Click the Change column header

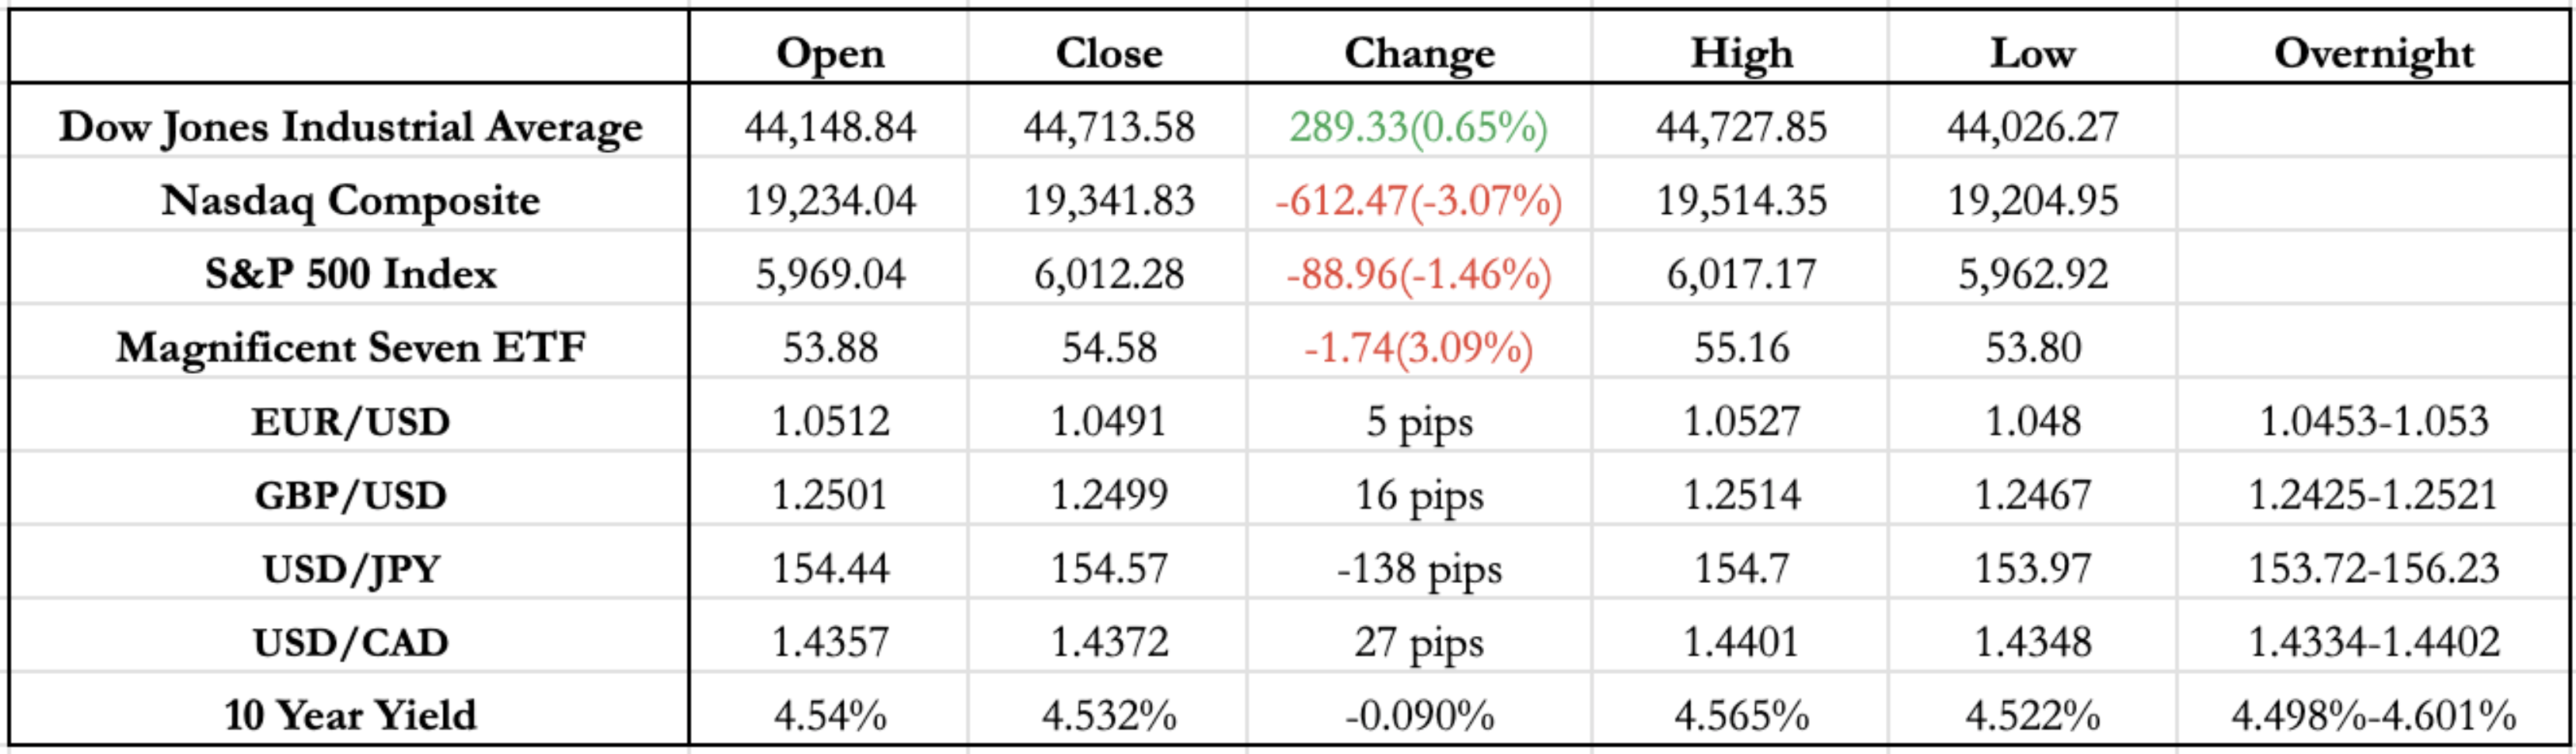click(1419, 53)
